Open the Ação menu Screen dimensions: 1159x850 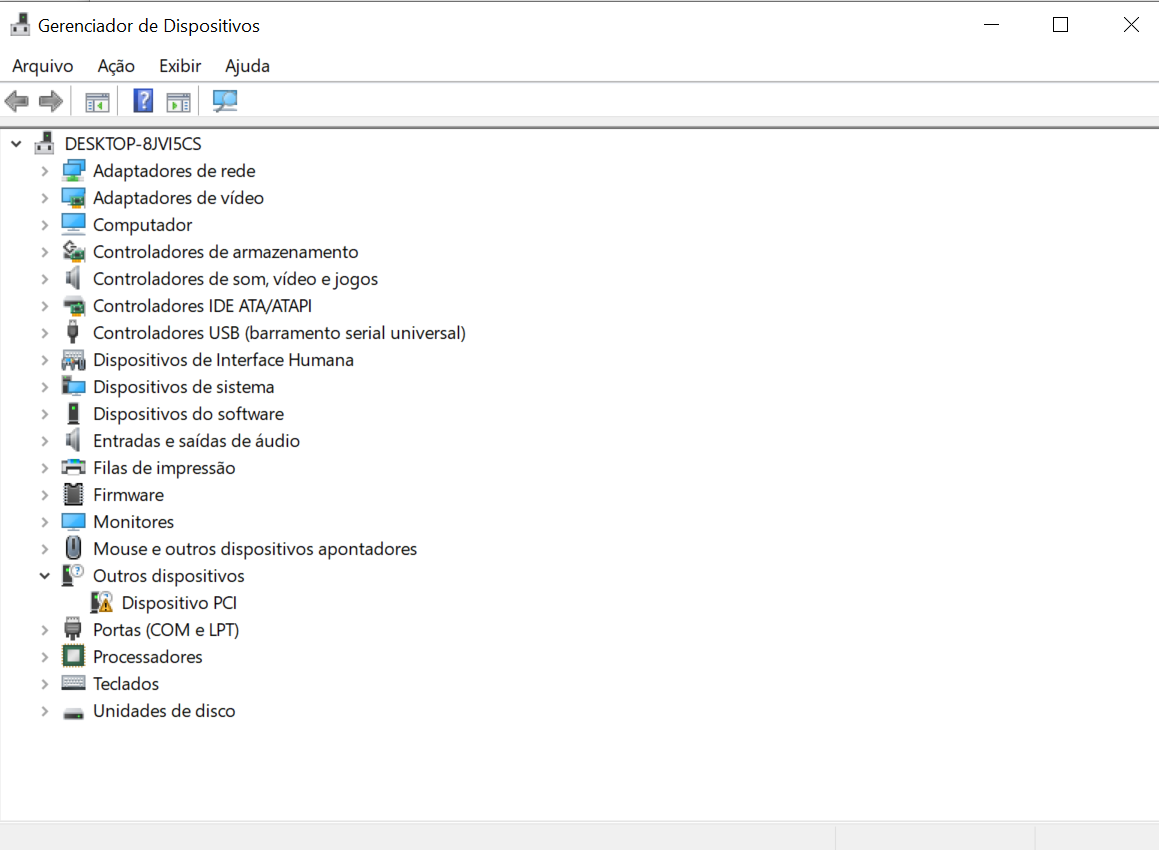coord(116,66)
